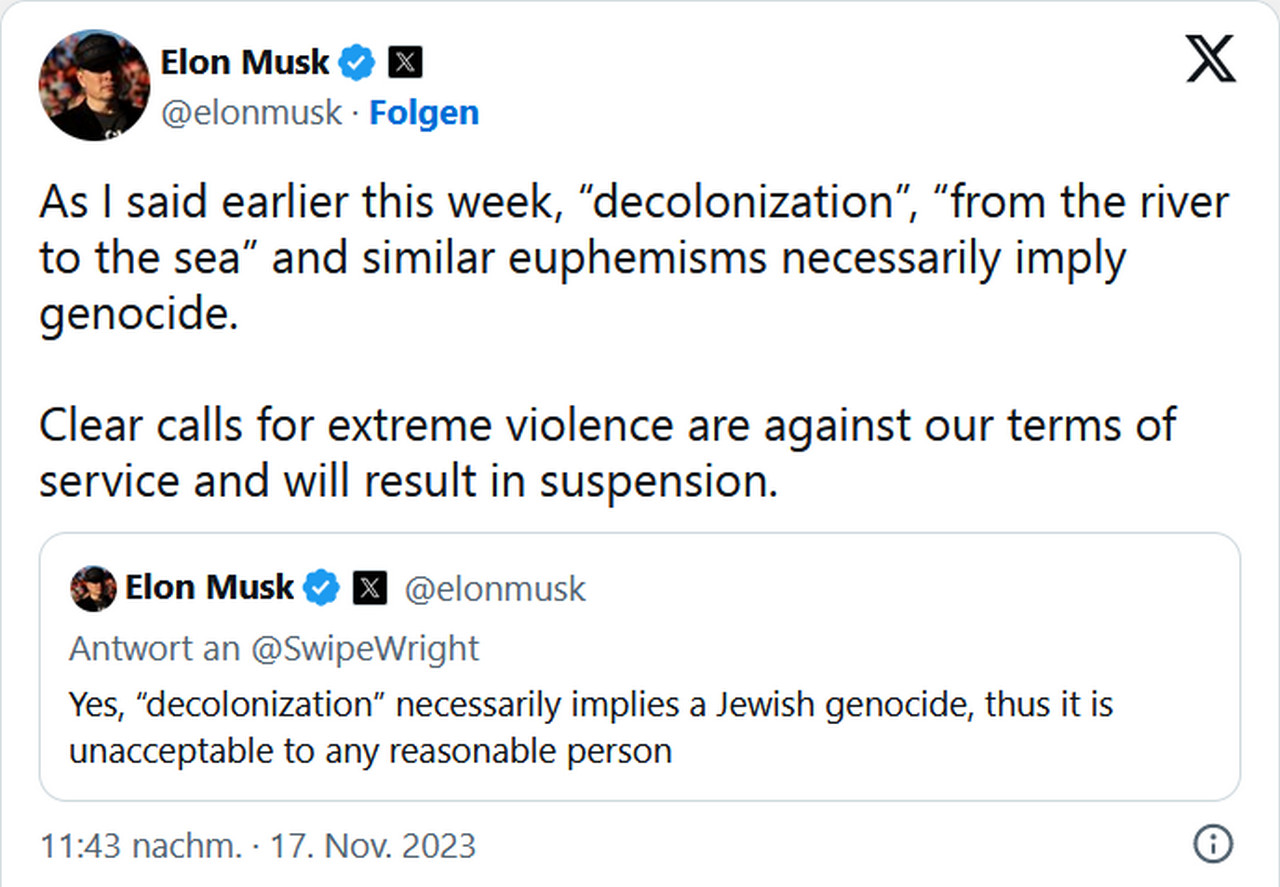
Task: Open the tweet info icon at the bottom right
Action: (1212, 846)
